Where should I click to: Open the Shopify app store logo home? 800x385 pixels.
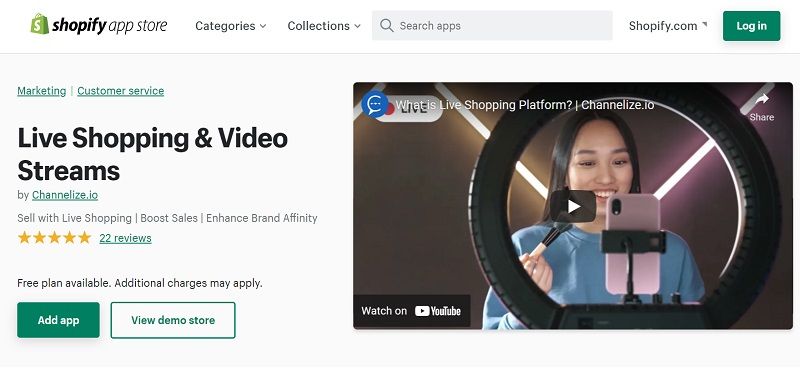(x=98, y=25)
